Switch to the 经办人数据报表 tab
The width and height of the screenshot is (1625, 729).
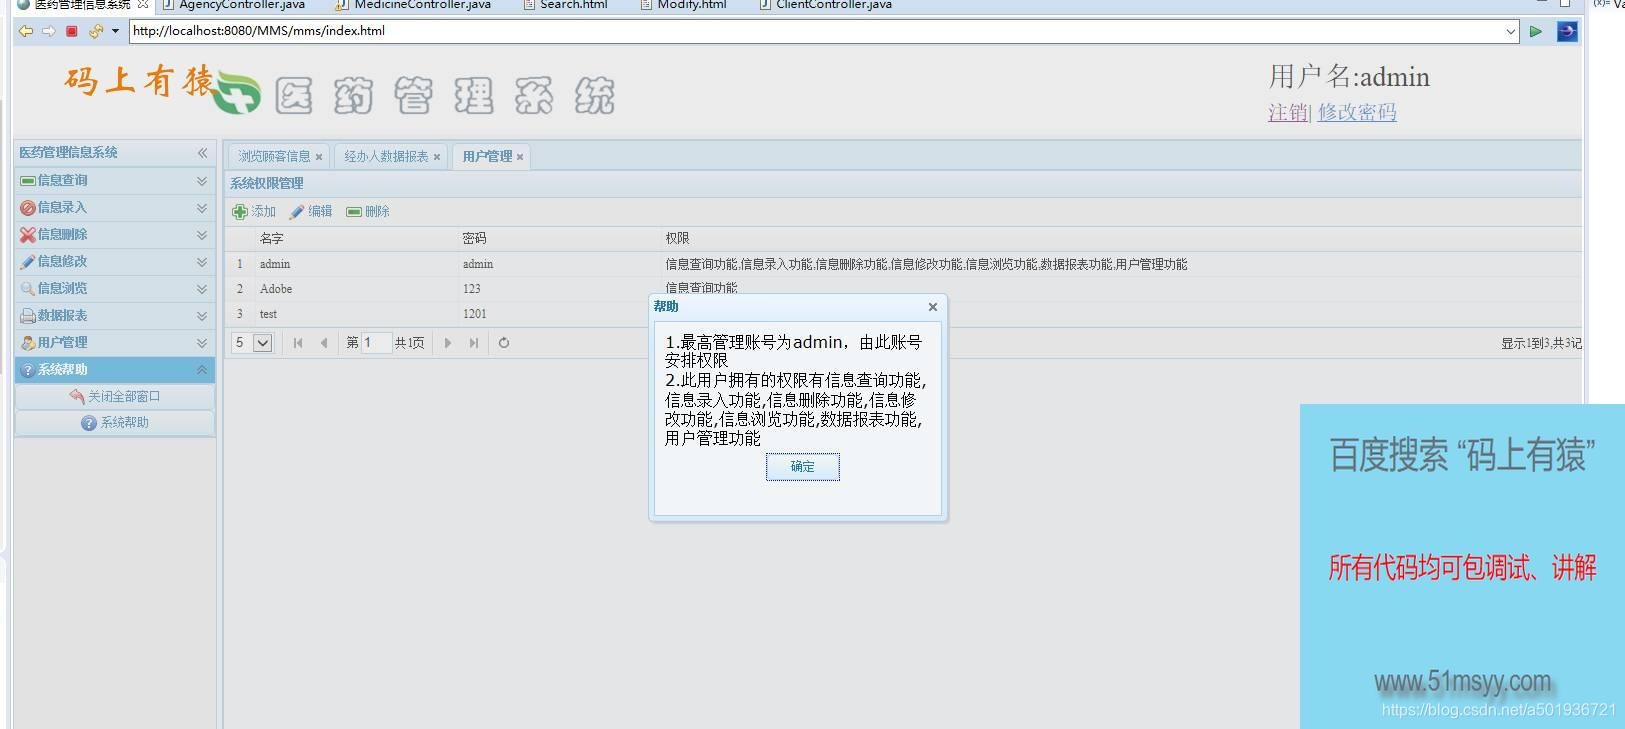click(x=386, y=157)
